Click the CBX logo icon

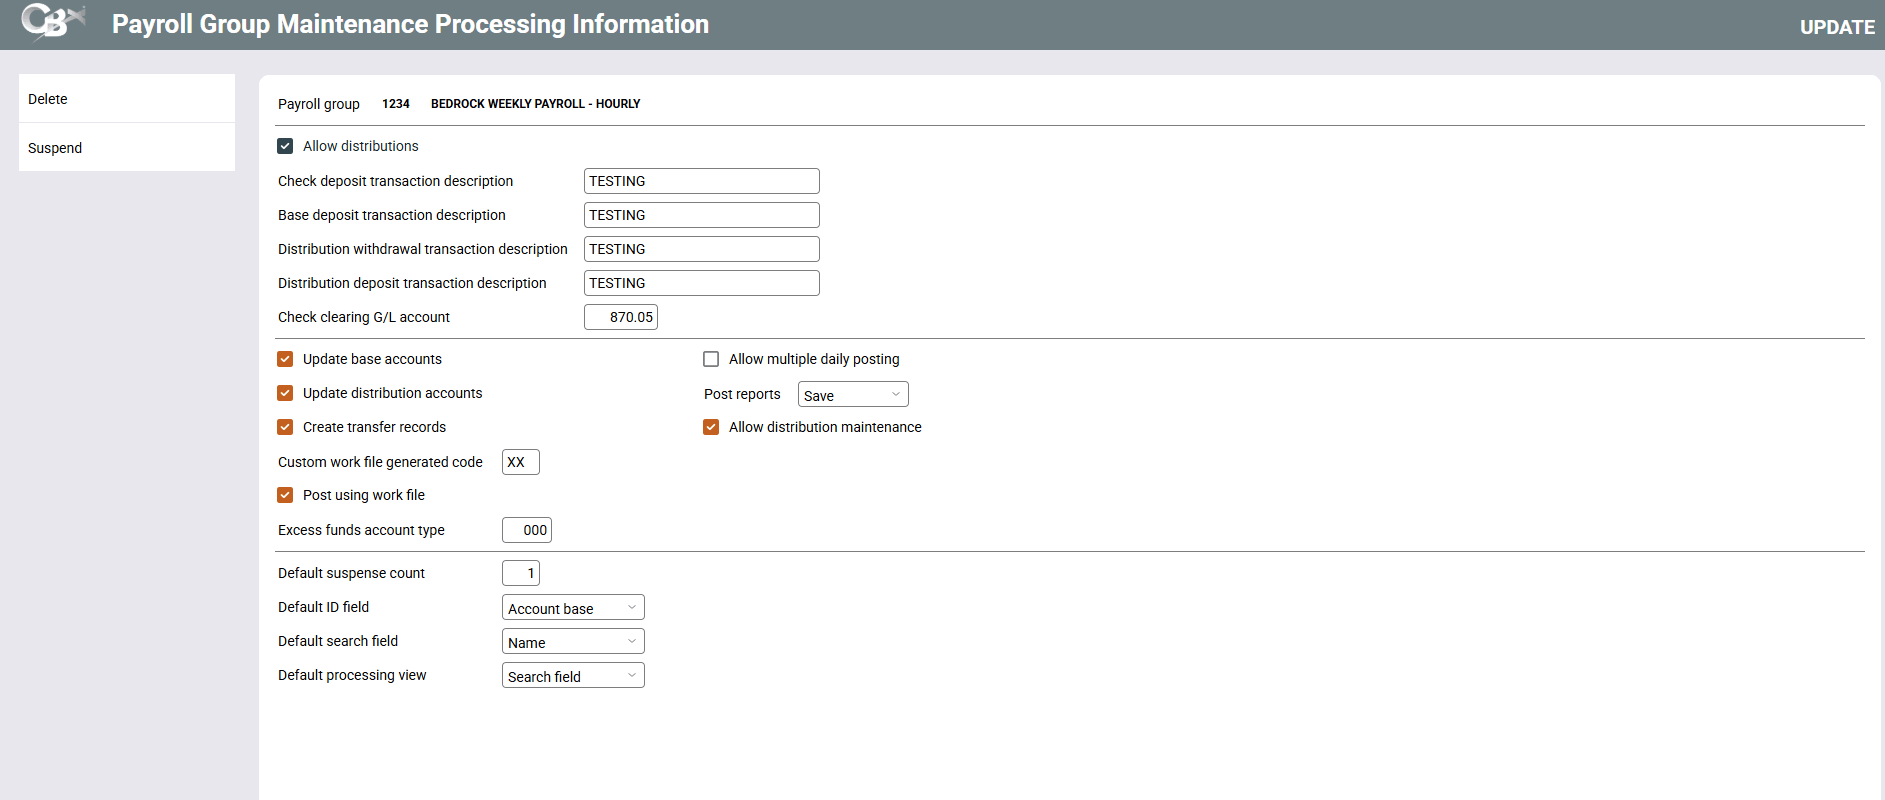(52, 22)
